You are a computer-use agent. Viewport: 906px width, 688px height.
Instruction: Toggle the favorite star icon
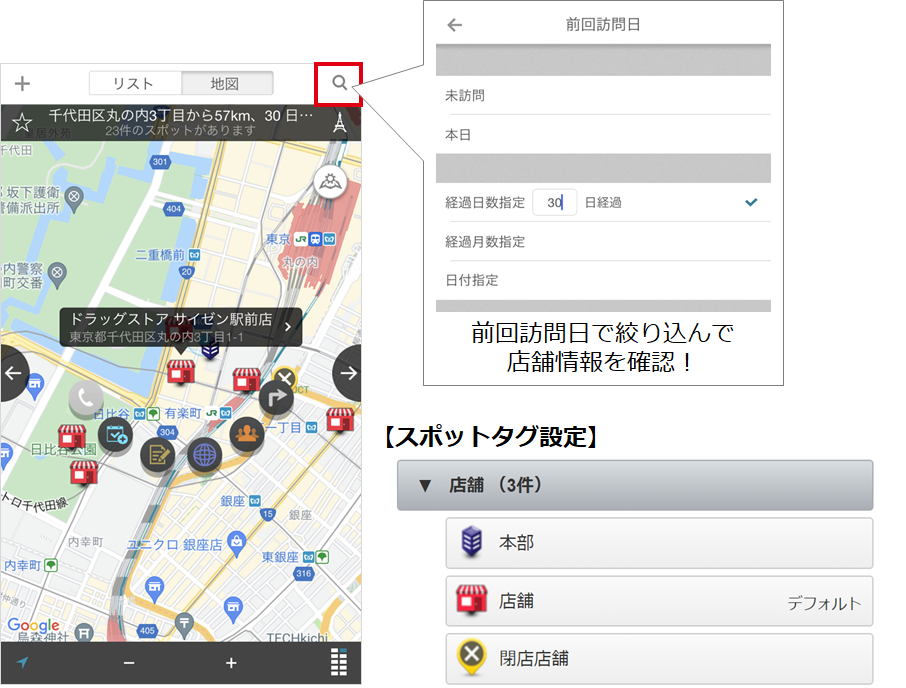point(22,122)
